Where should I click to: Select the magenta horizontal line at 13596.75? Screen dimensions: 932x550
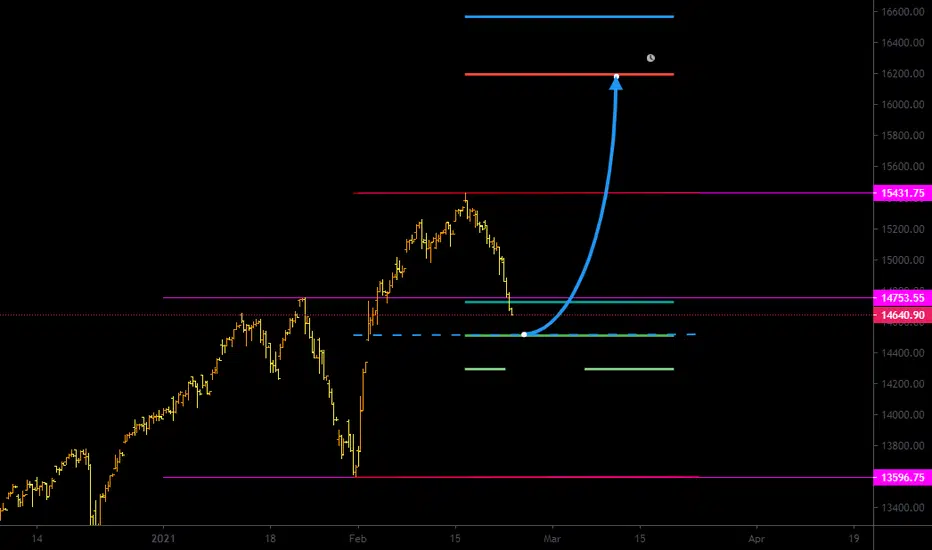coord(517,477)
